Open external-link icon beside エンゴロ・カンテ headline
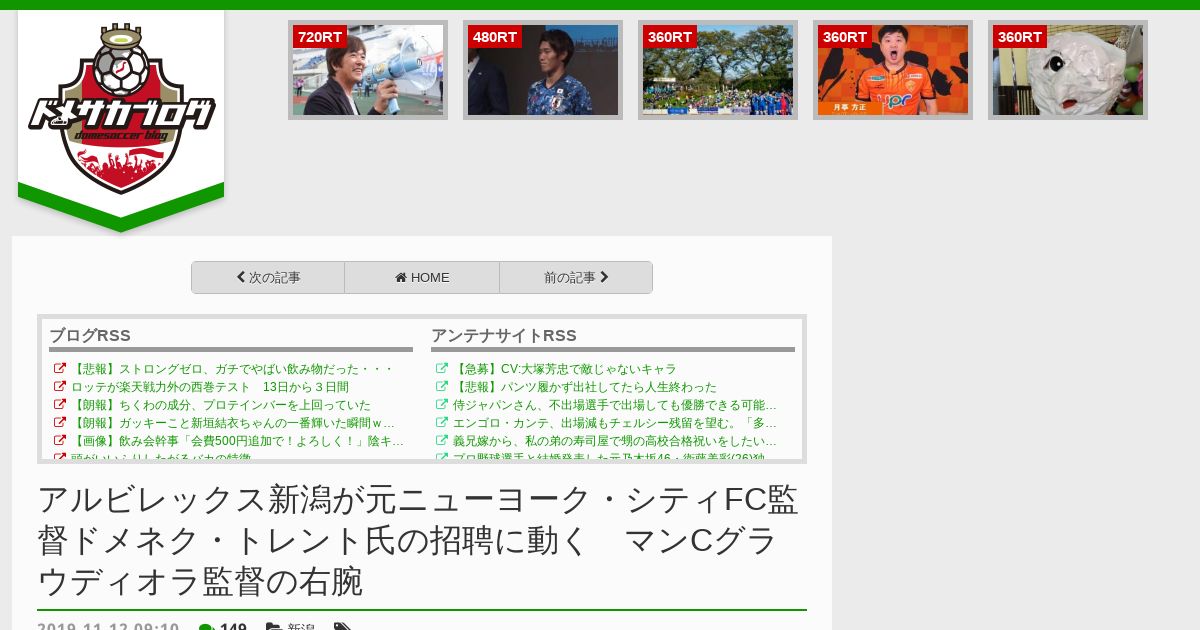The image size is (1200, 630). (x=442, y=423)
